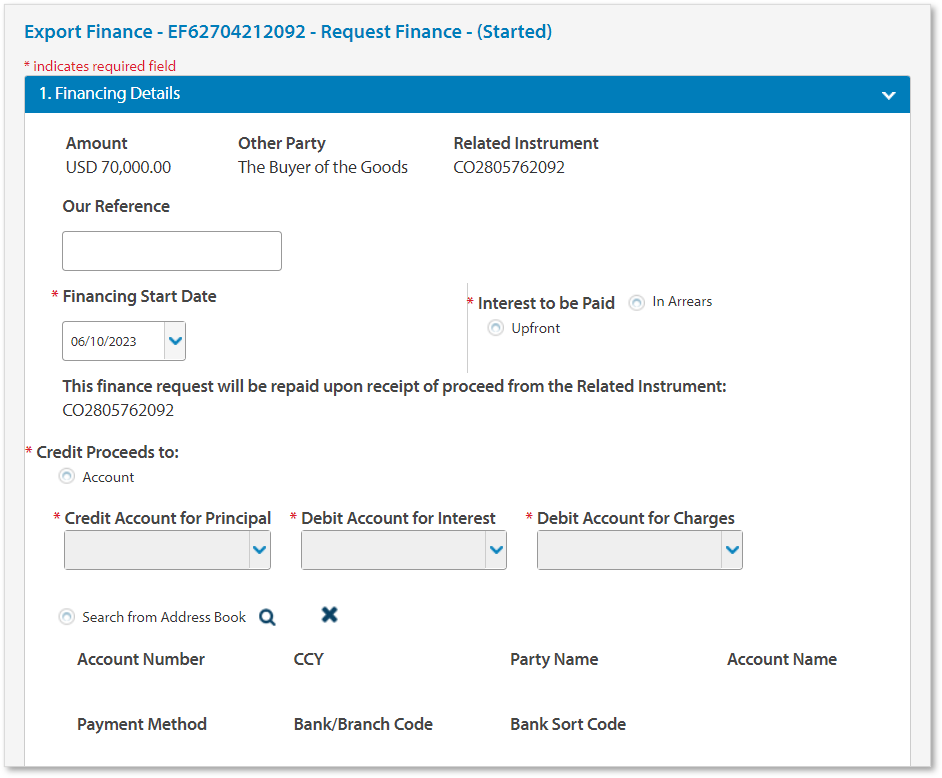The image size is (942, 778).
Task: Select the Search from Address Book option
Action: coord(66,617)
